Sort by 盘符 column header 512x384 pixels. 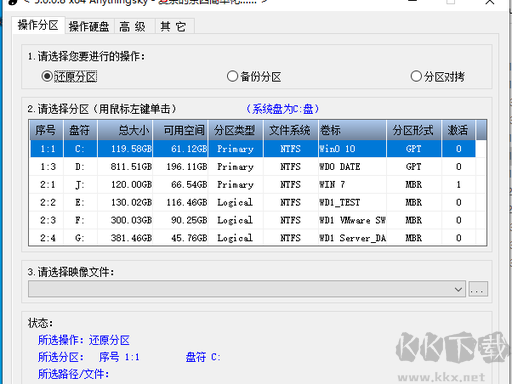click(80, 130)
